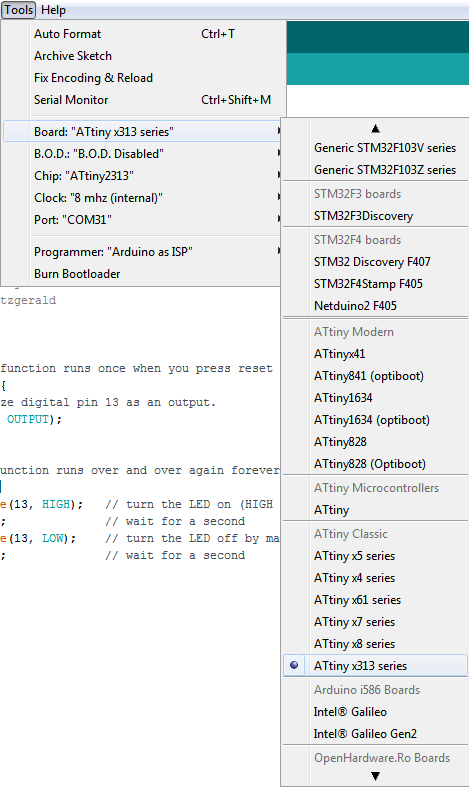The image size is (469, 790).
Task: Open the Port COM31 submenu
Action: click(142, 220)
